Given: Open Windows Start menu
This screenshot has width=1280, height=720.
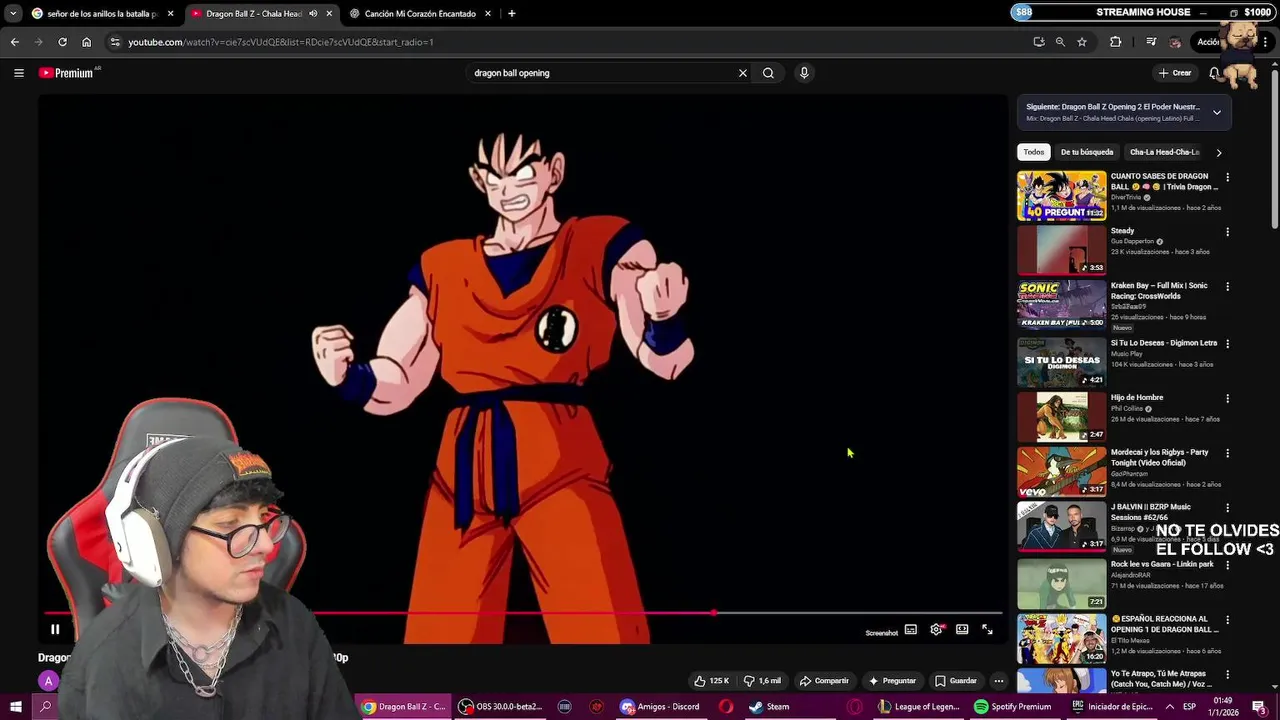Looking at the screenshot, I should [x=15, y=707].
